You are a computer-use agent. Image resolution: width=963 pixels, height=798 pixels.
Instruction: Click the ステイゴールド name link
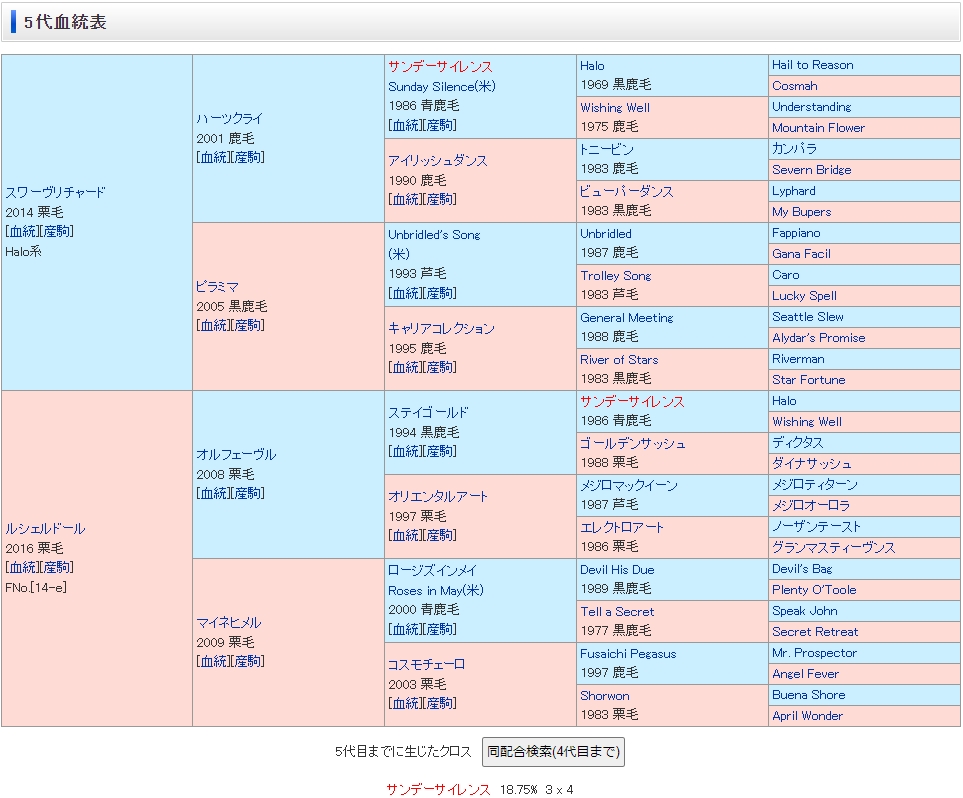pos(428,412)
